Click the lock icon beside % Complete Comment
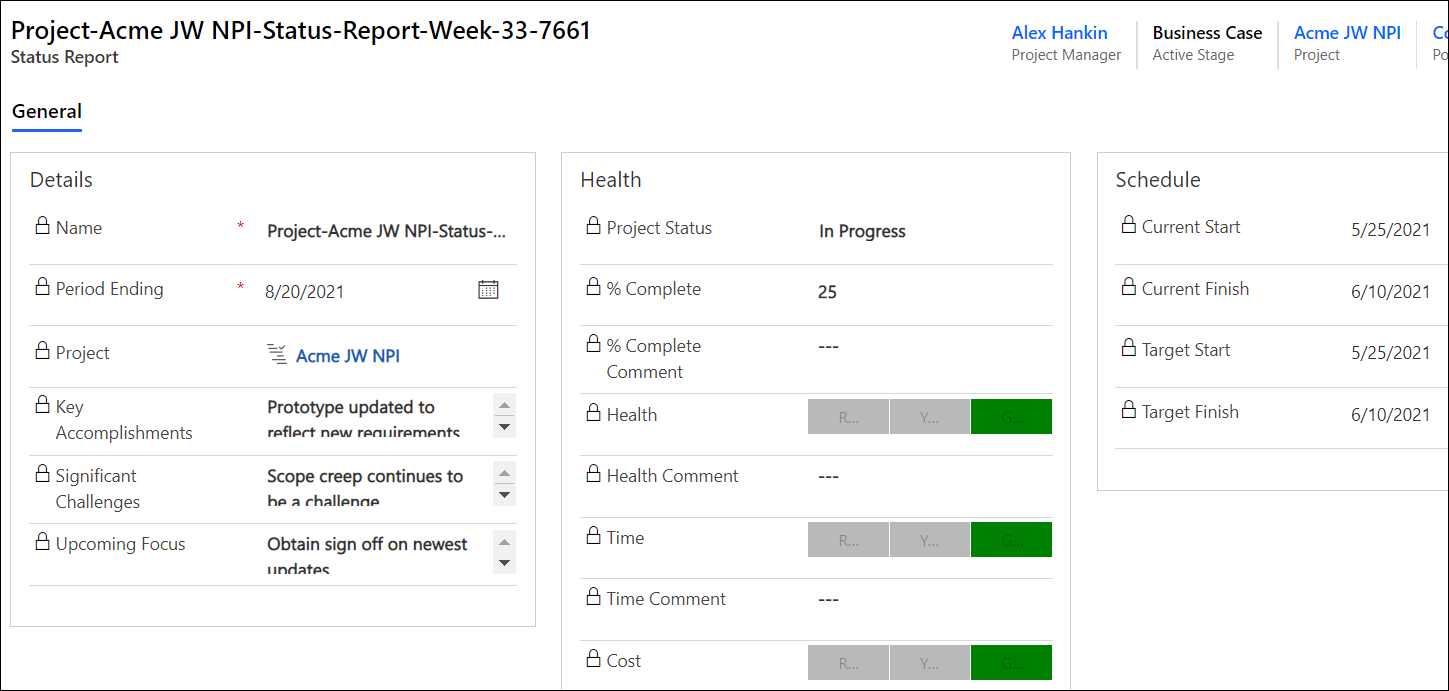This screenshot has width=1449, height=691. (593, 343)
